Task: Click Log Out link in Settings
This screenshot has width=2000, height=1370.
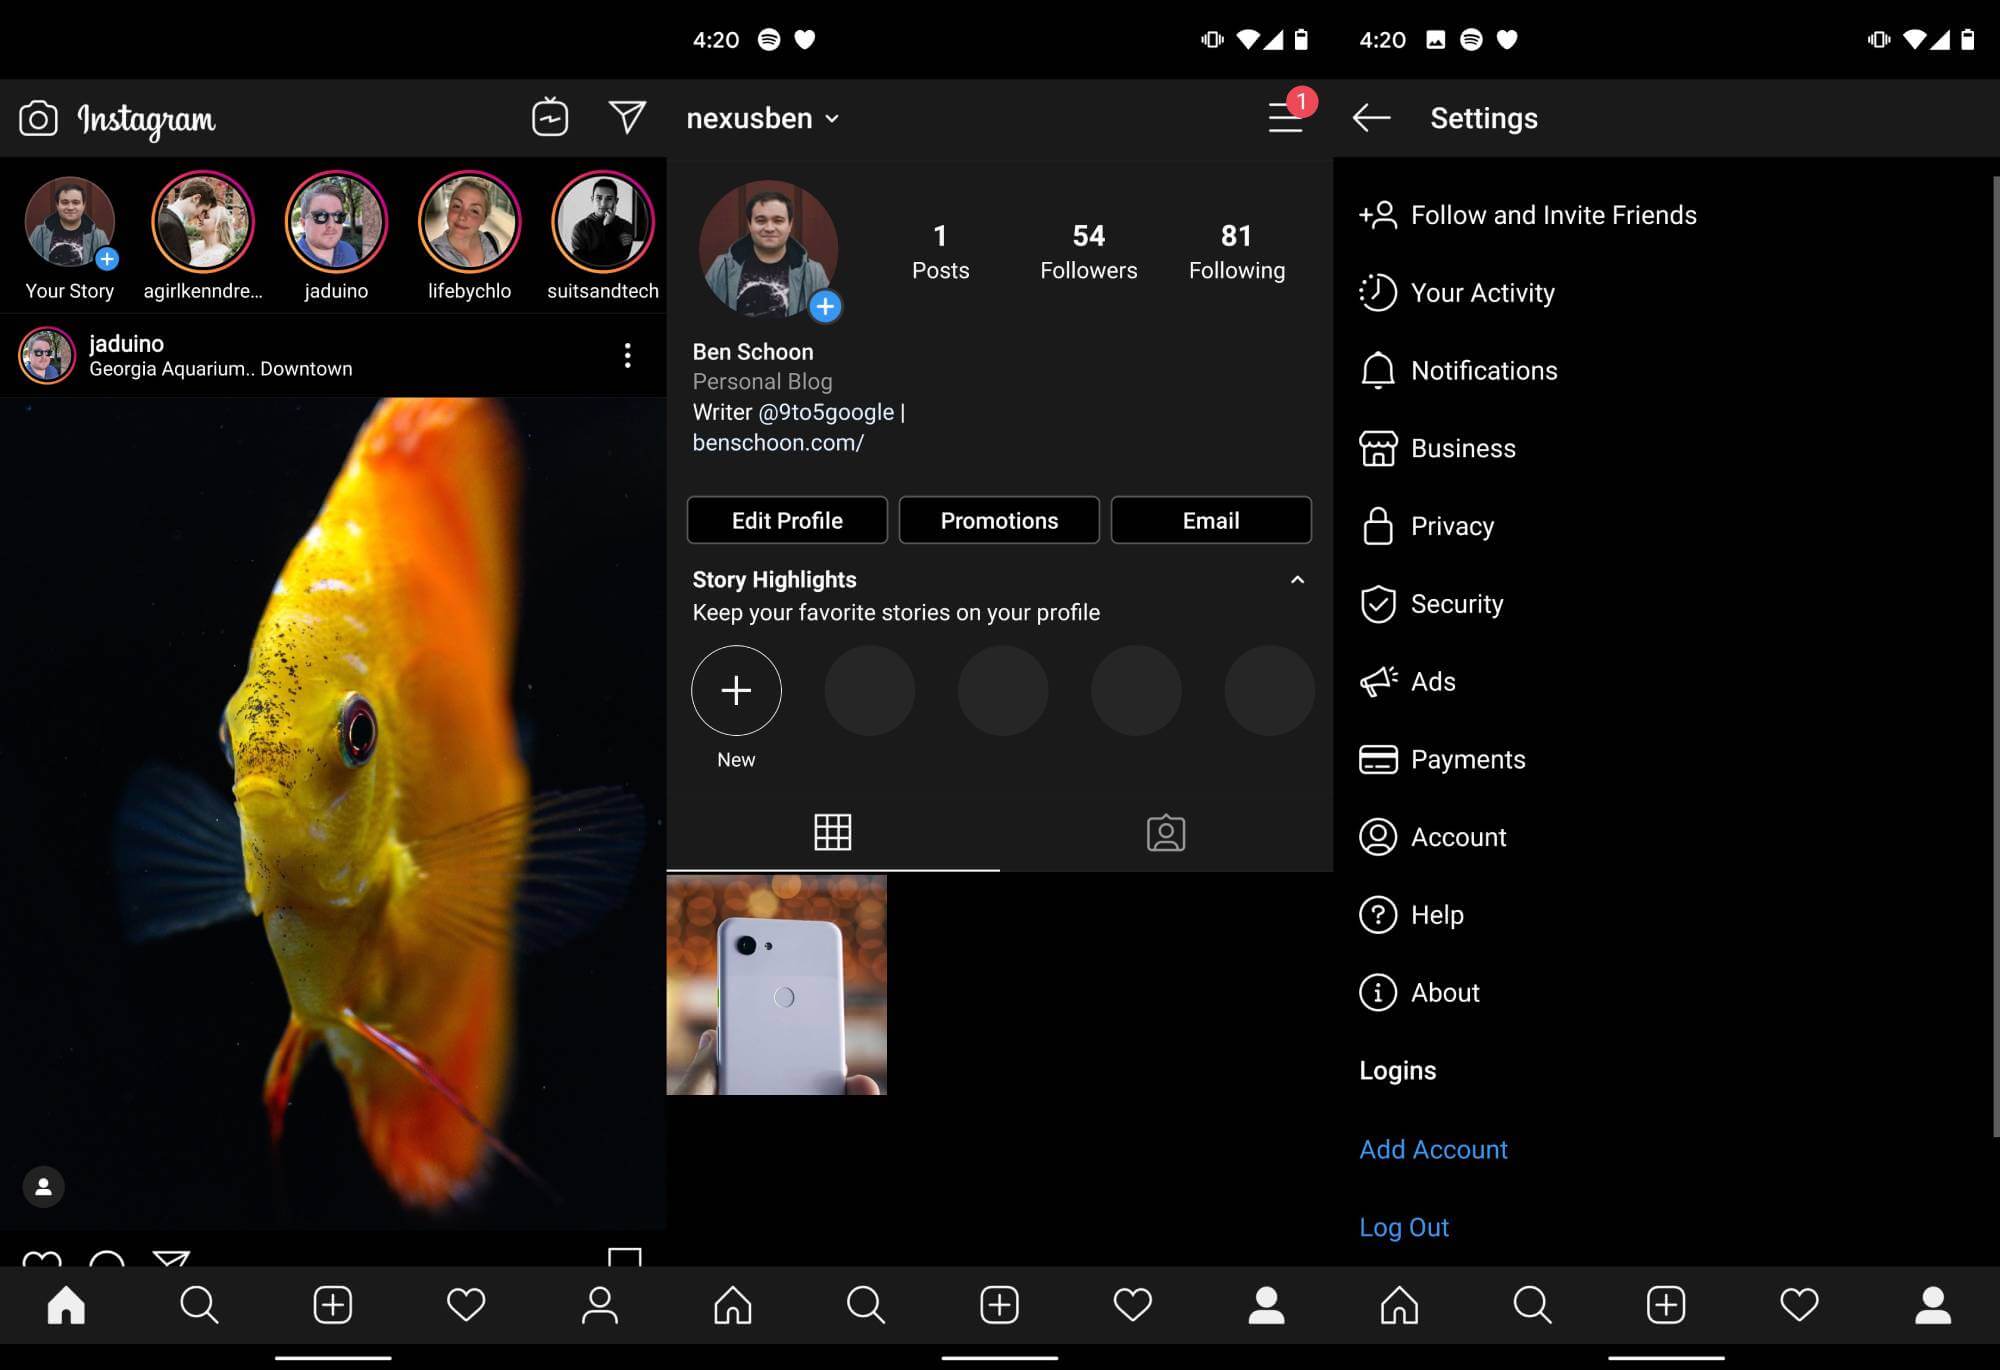Action: click(x=1403, y=1226)
